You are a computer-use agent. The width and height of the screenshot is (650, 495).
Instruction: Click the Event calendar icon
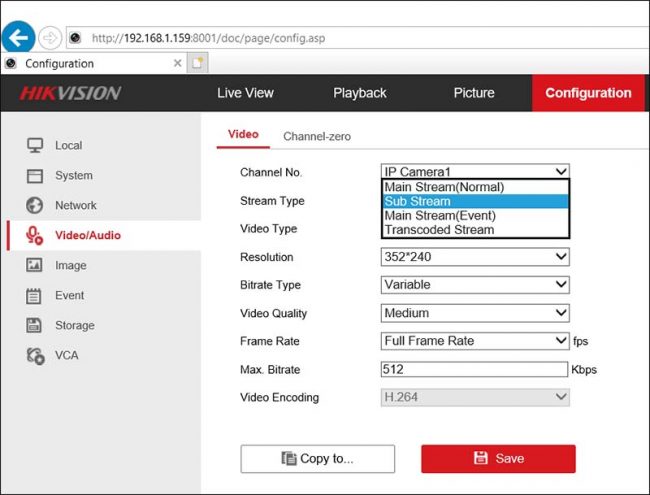tap(35, 295)
